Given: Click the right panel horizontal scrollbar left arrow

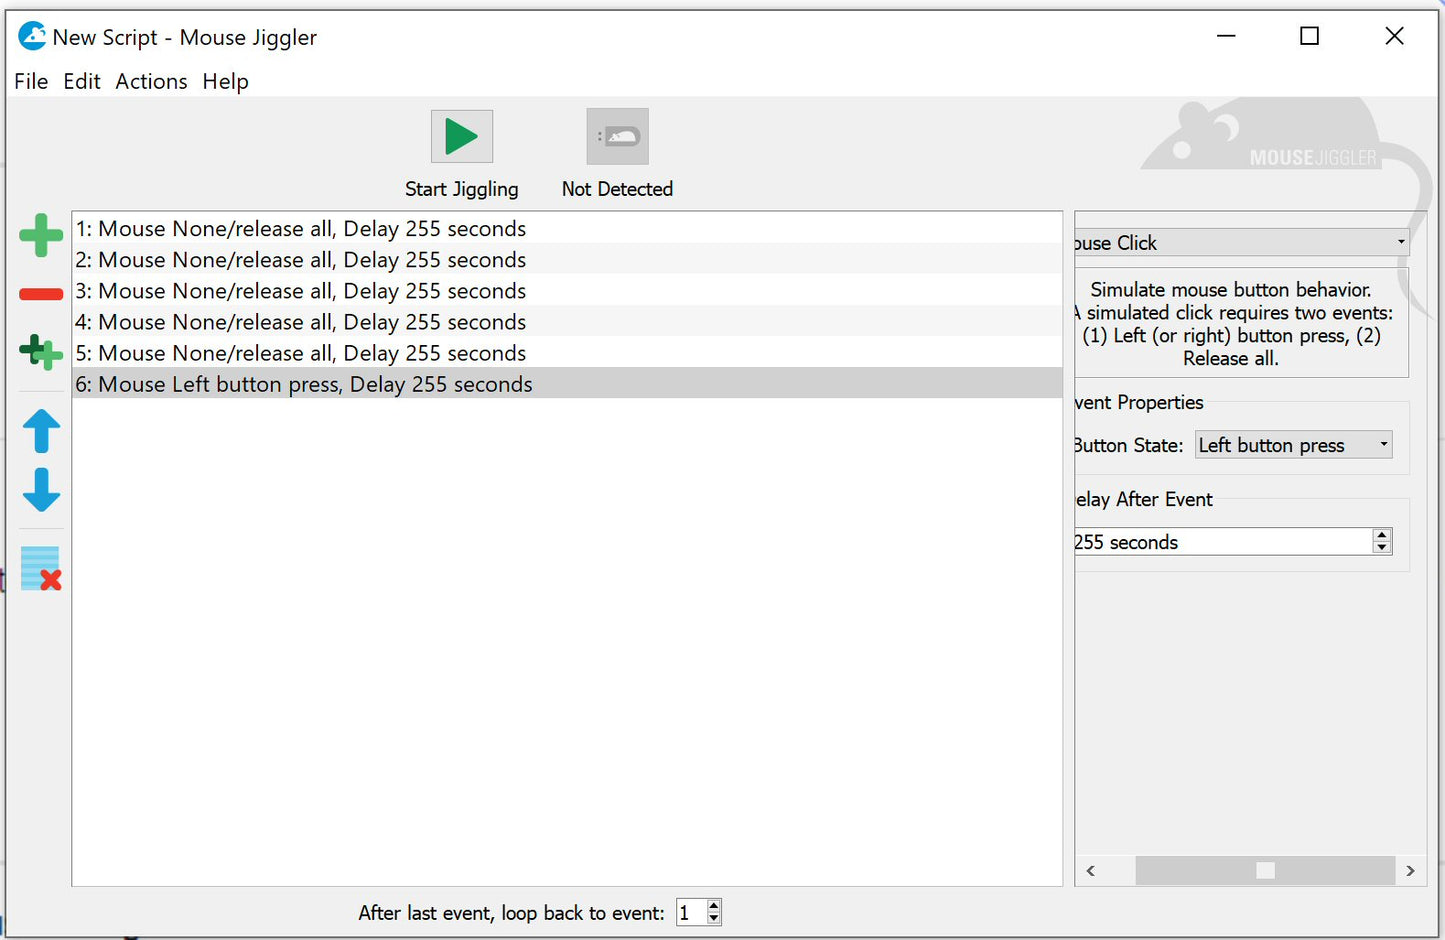Looking at the screenshot, I should point(1091,871).
